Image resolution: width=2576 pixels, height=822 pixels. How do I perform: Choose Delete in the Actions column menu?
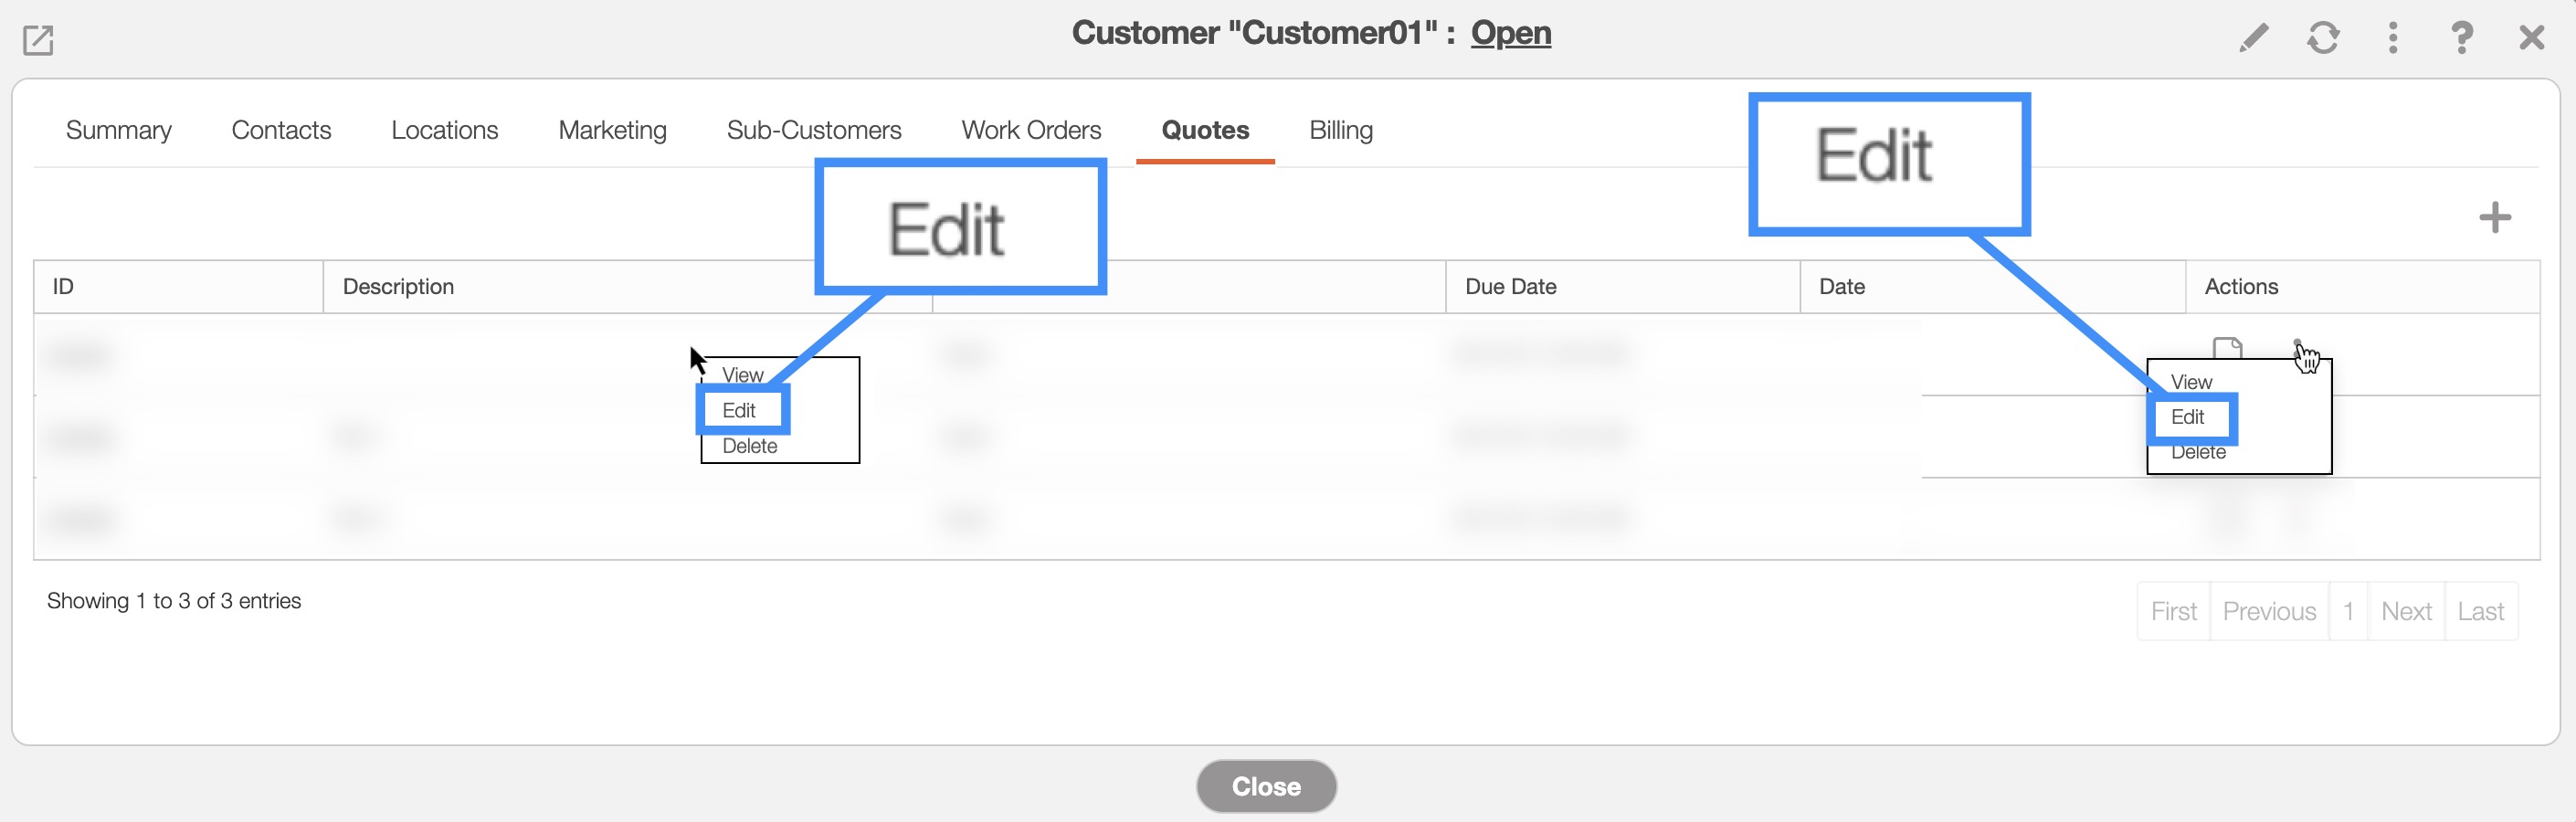(2198, 455)
